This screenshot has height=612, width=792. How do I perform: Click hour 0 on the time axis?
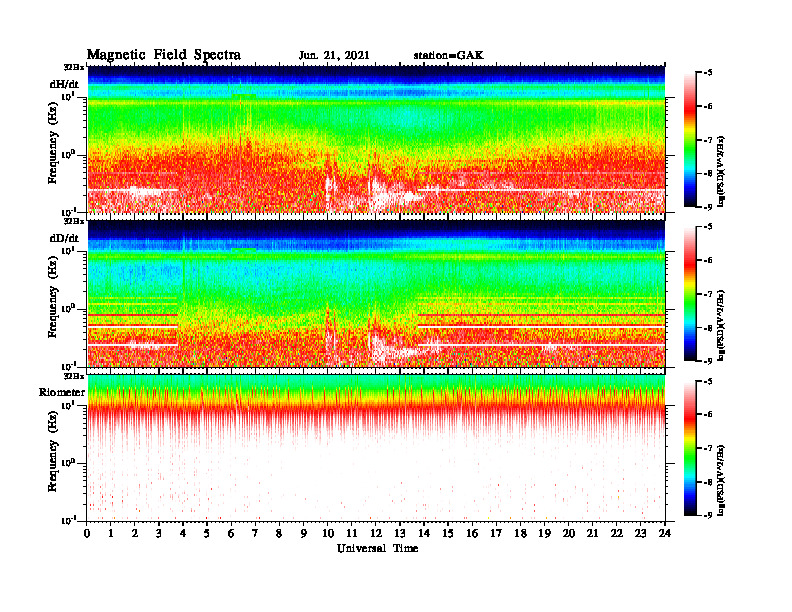tap(87, 533)
